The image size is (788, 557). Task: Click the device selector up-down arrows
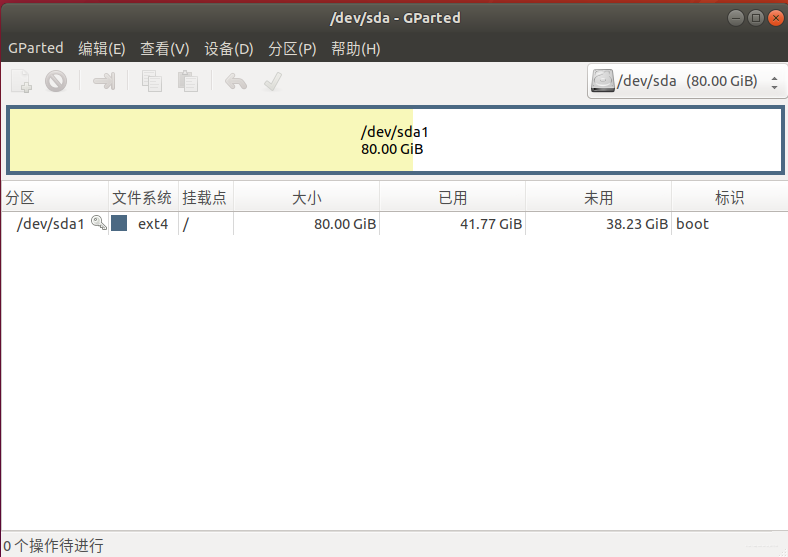click(x=774, y=82)
